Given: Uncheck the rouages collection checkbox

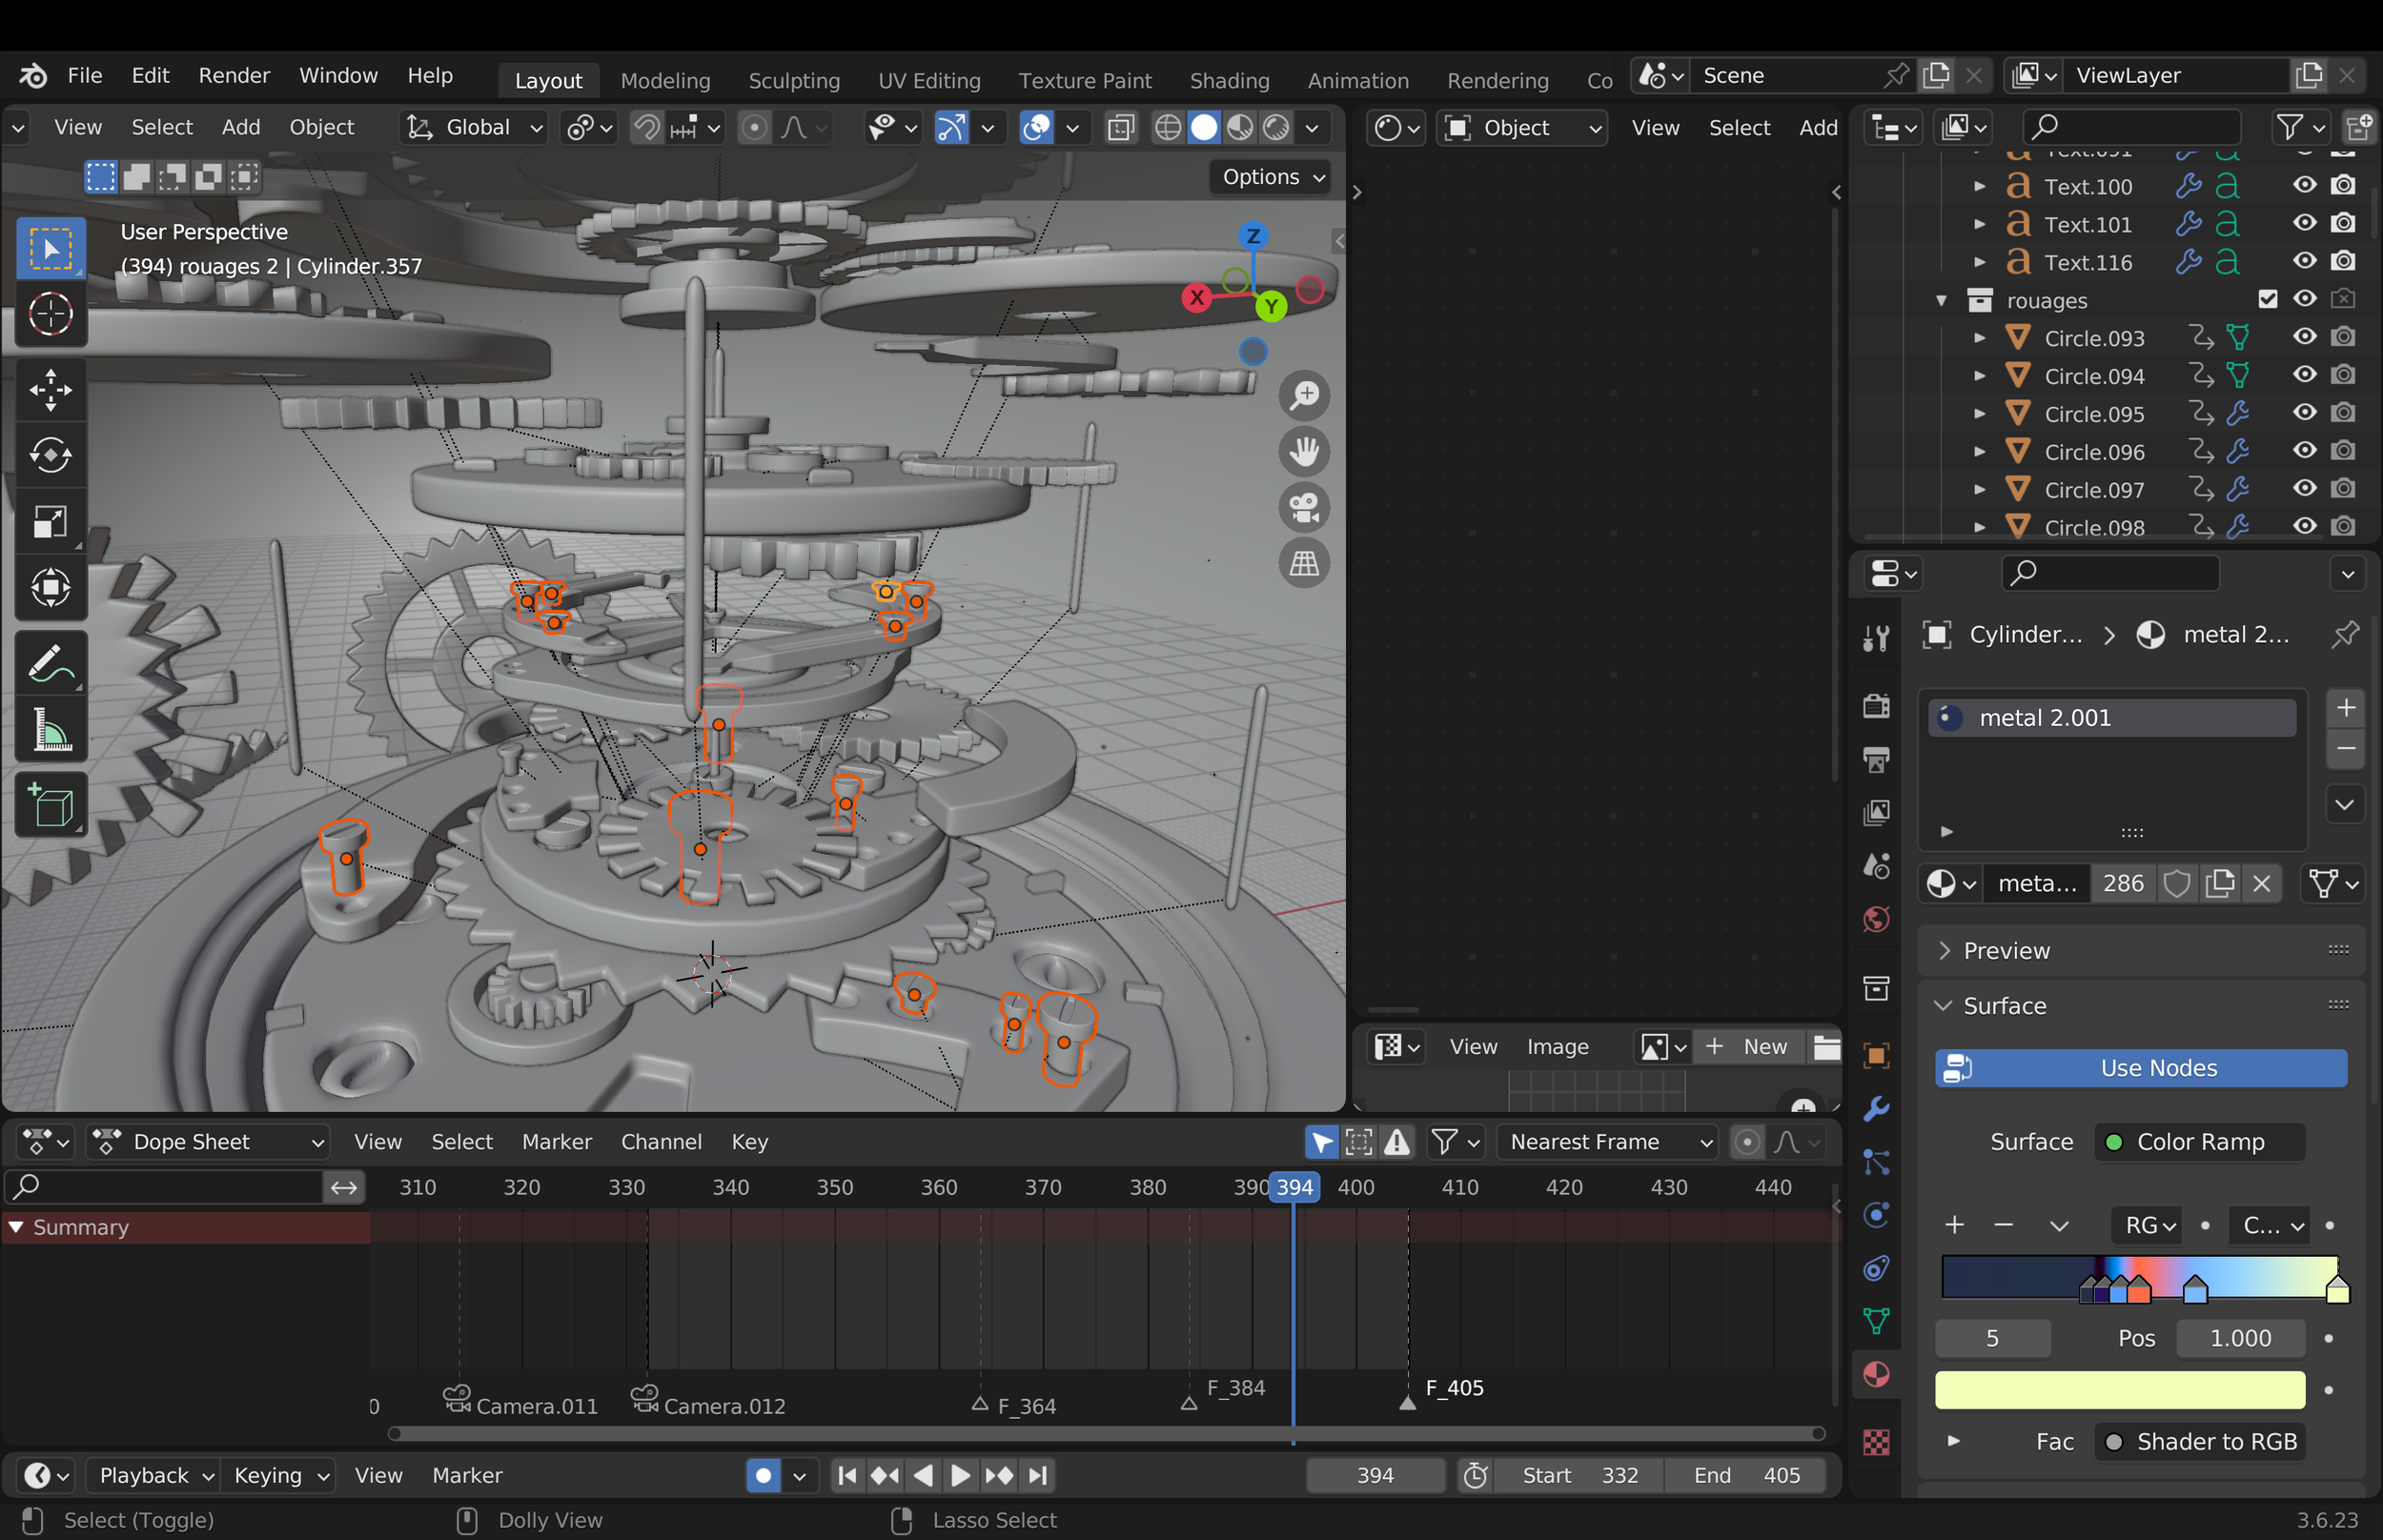Looking at the screenshot, I should click(x=2267, y=299).
